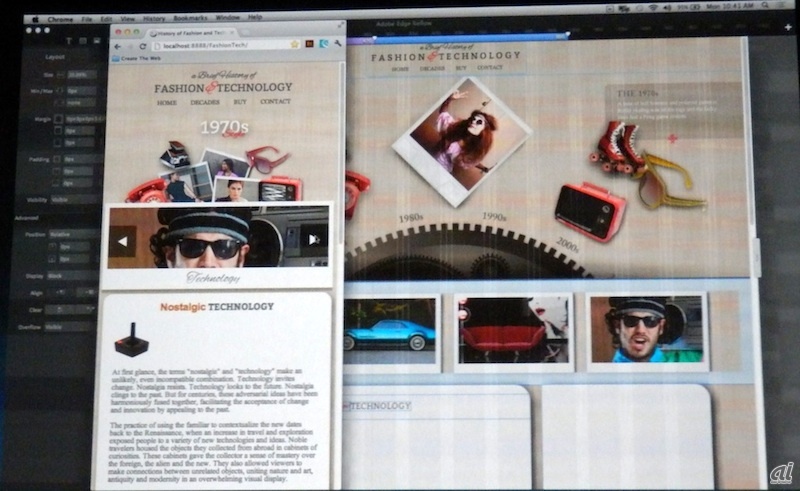Open the Help menu
The image size is (800, 491).
pyautogui.click(x=255, y=17)
